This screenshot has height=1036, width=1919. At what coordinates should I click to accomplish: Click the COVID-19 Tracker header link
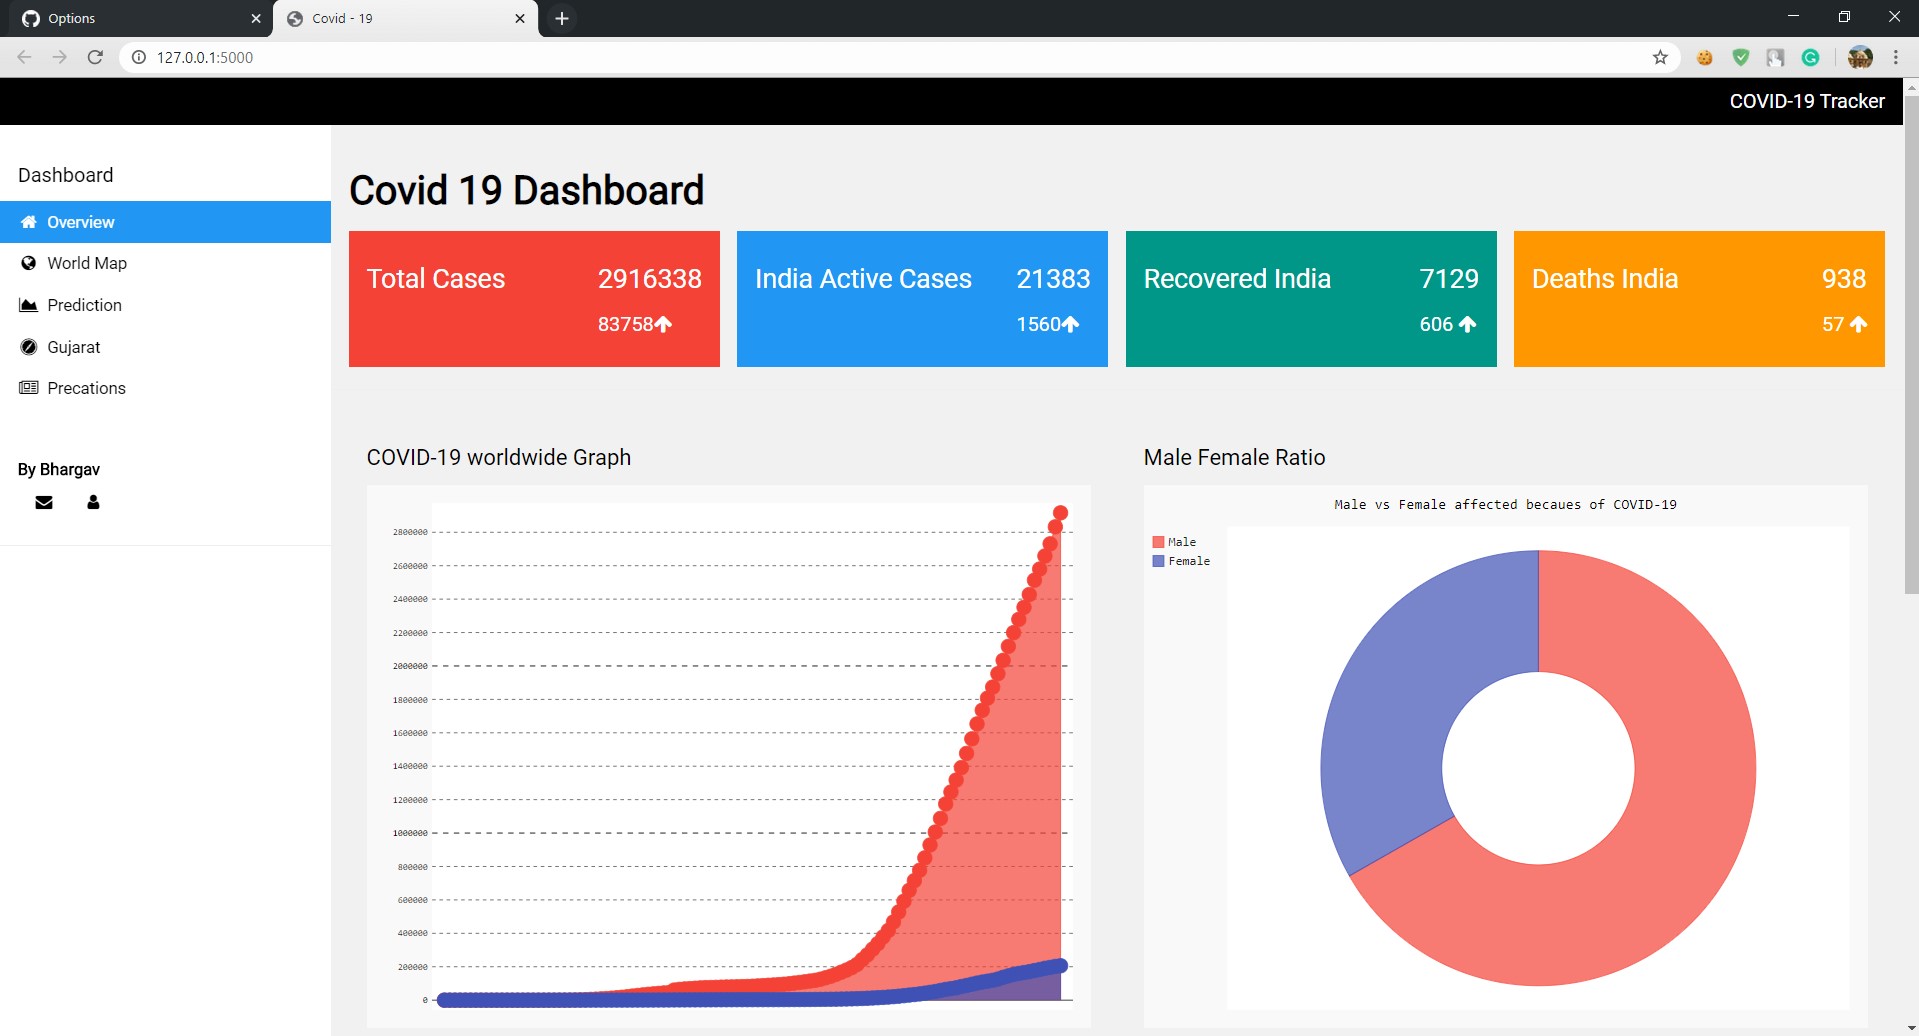pos(1807,101)
